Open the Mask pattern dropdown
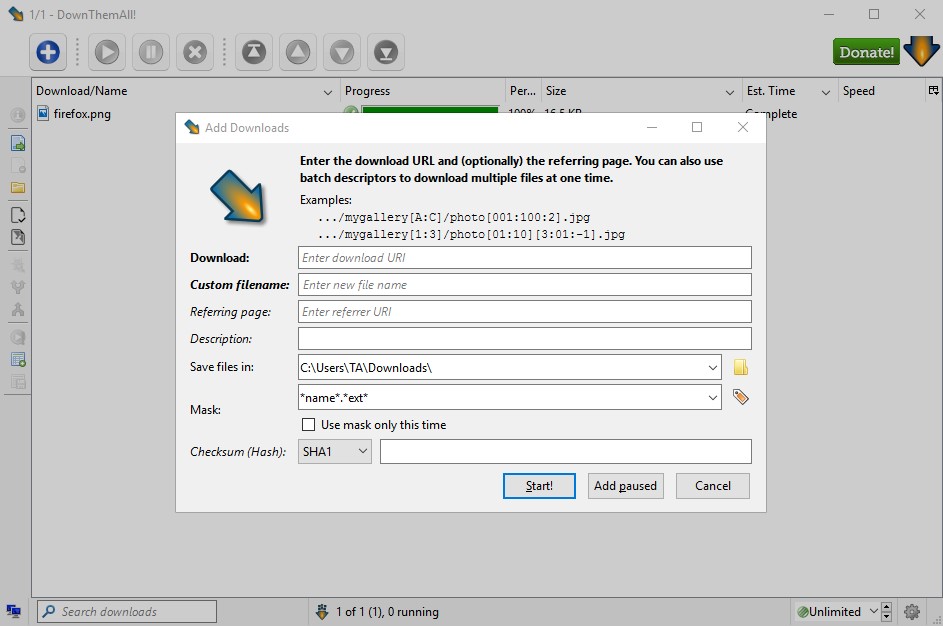943x626 pixels. click(712, 397)
